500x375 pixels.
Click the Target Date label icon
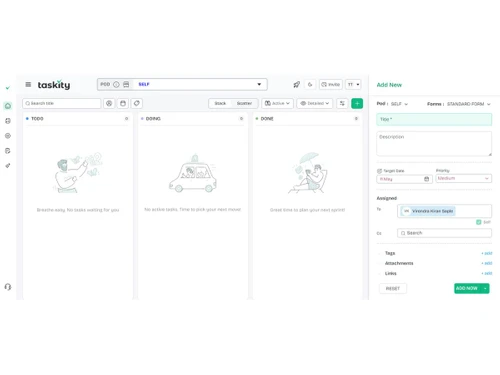tap(379, 171)
